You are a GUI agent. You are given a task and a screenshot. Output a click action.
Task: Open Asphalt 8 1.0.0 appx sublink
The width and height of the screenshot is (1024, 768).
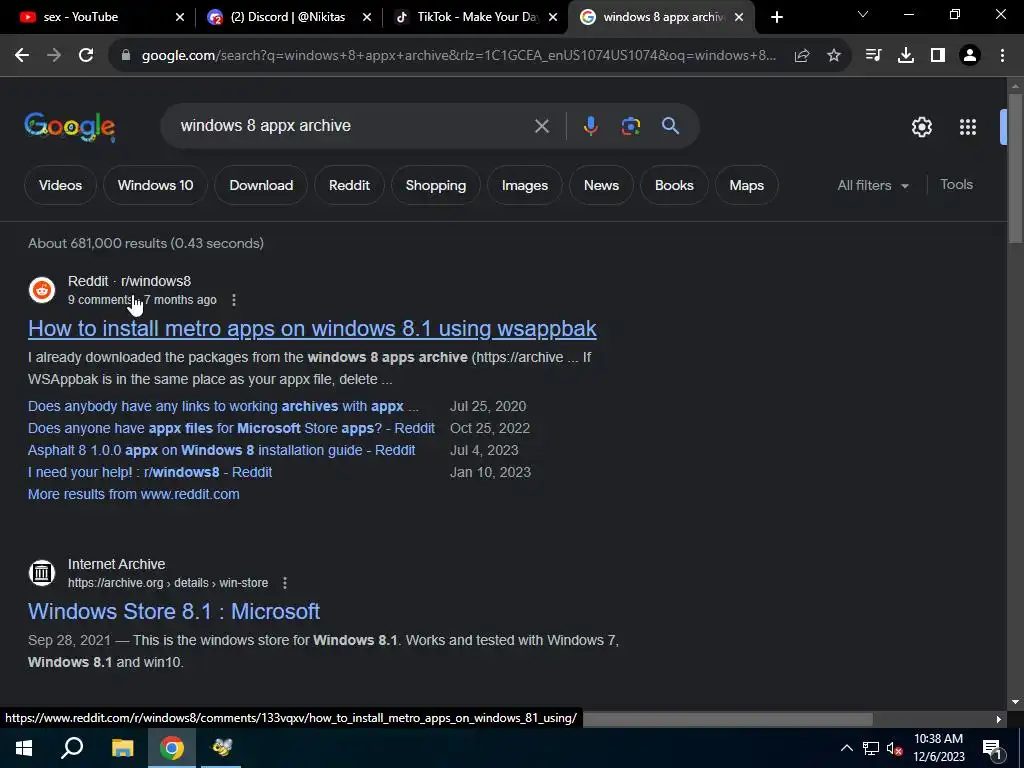221,451
